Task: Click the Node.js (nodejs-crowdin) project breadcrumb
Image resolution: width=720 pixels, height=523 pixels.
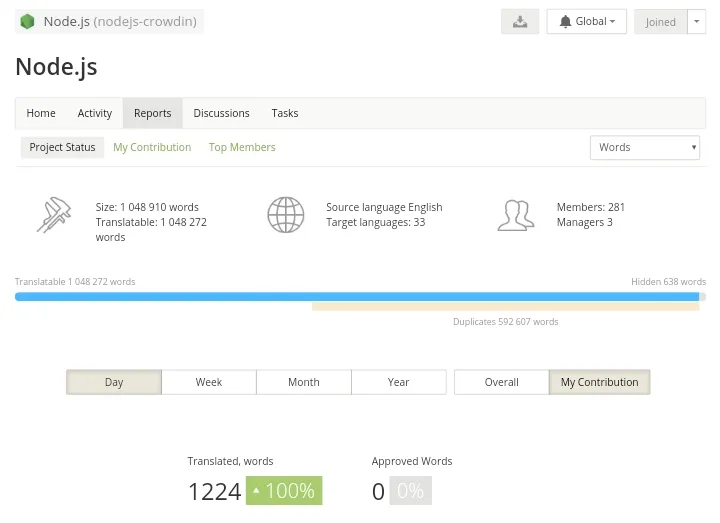Action: 109,22
